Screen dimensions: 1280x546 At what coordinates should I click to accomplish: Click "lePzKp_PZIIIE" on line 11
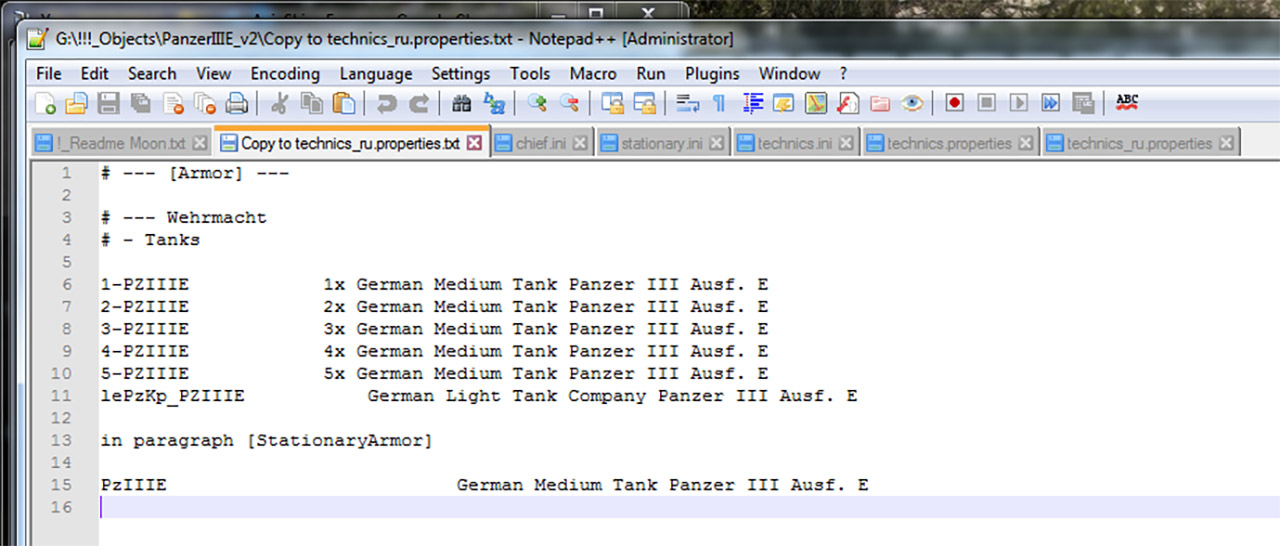pyautogui.click(x=172, y=396)
